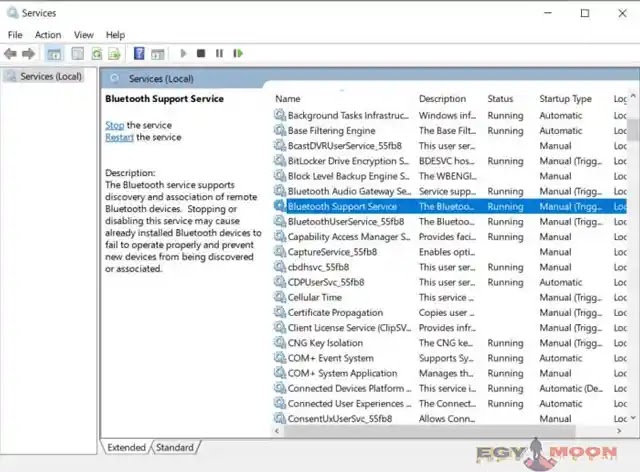Image resolution: width=640 pixels, height=472 pixels.
Task: Toggle Show/Hide Action Pane icon
Action: pos(158,53)
